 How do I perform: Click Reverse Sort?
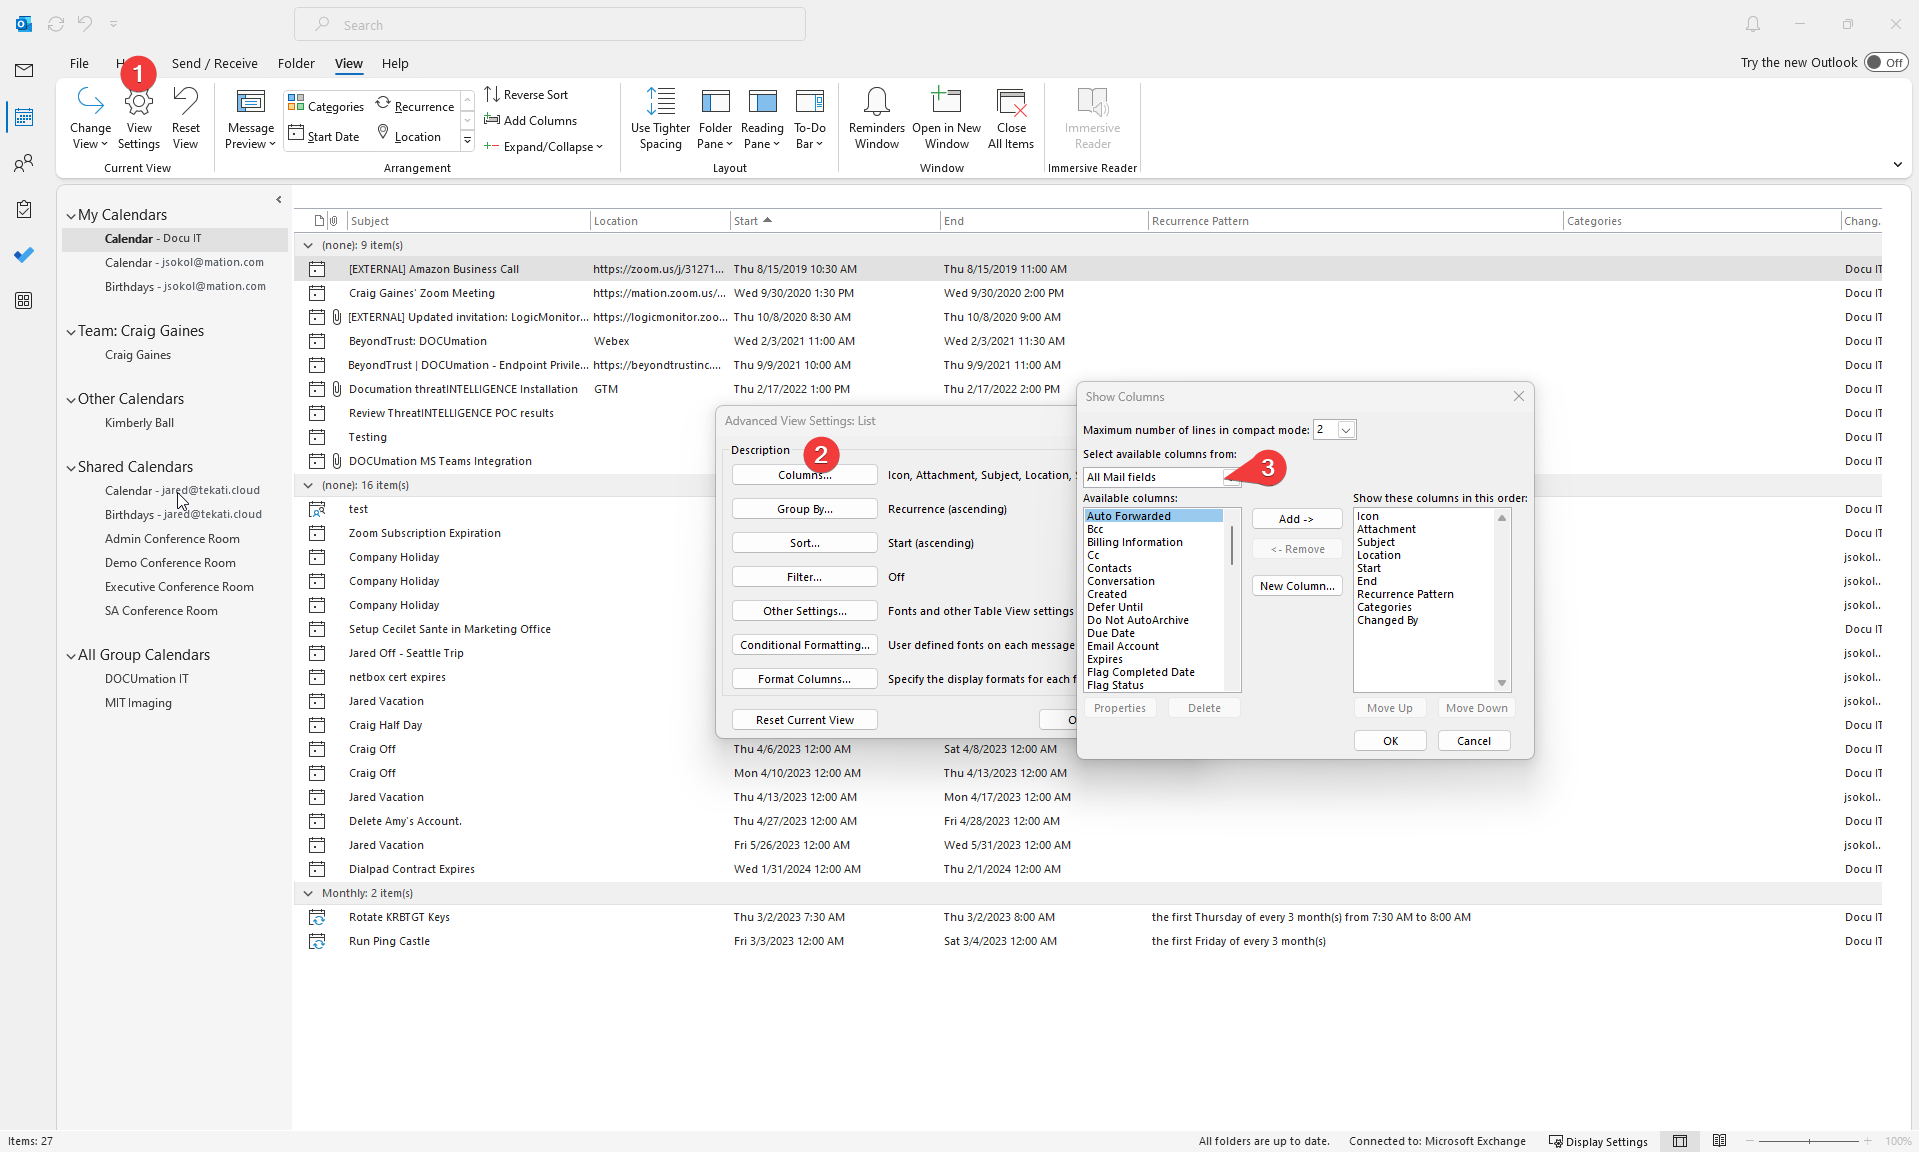[x=526, y=94]
